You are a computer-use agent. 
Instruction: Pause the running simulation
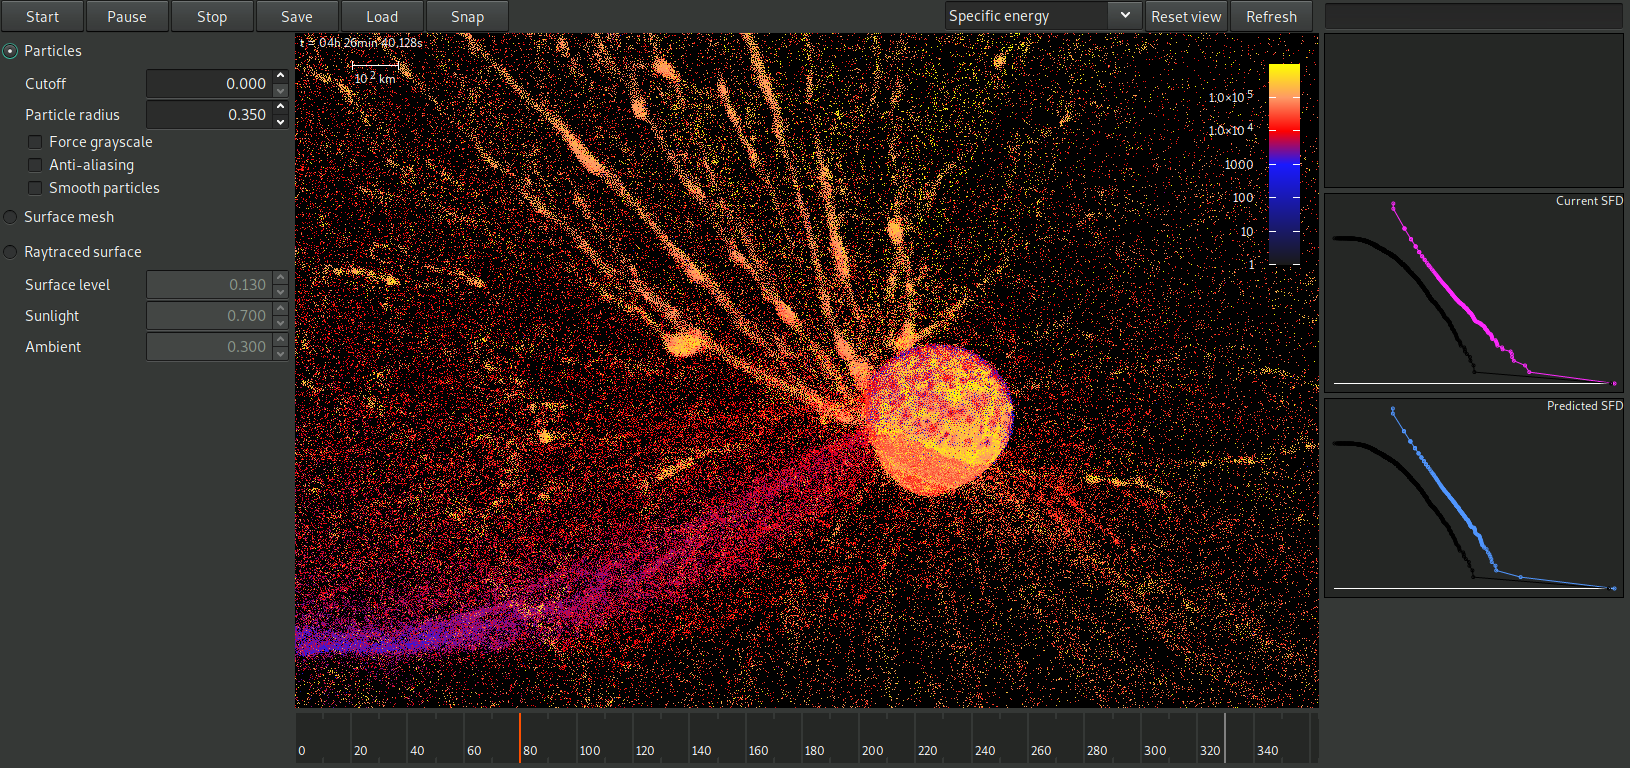click(127, 17)
